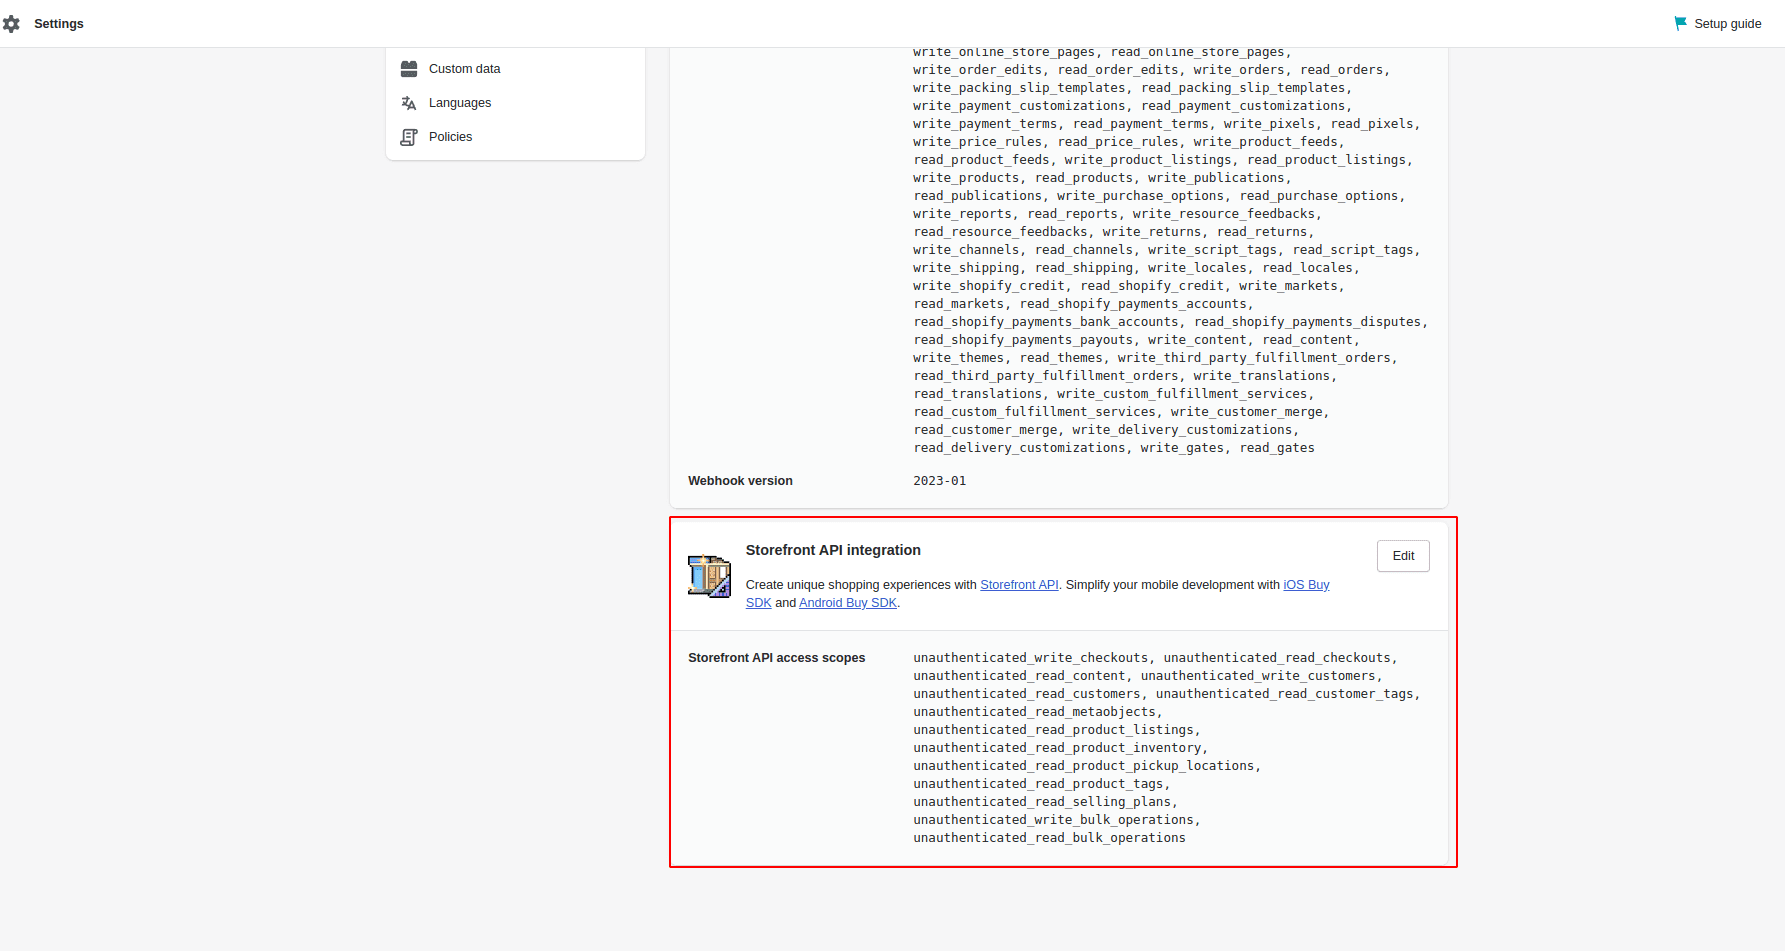Select write_gates scope text
This screenshot has height=951, width=1785.
1182,448
